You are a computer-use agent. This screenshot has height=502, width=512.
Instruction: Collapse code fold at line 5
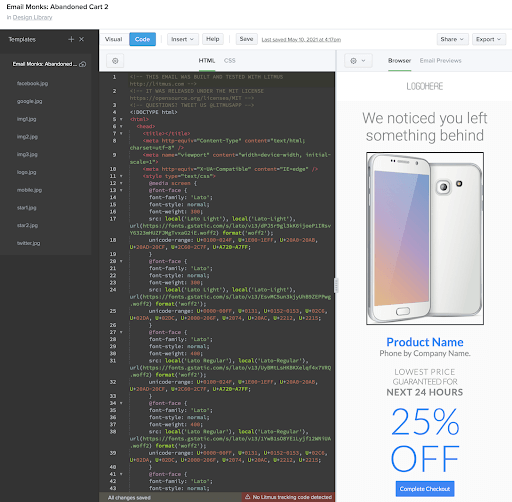point(121,119)
